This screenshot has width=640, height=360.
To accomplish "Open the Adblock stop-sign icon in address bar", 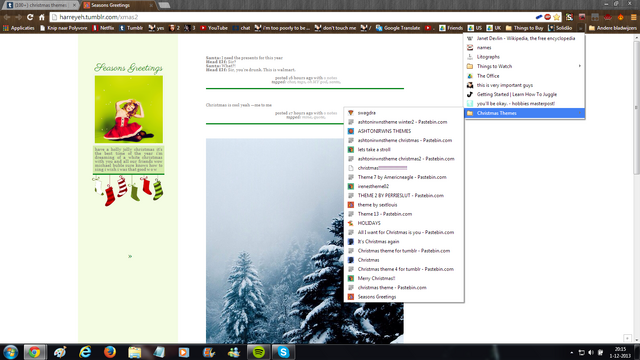I will 548,17.
